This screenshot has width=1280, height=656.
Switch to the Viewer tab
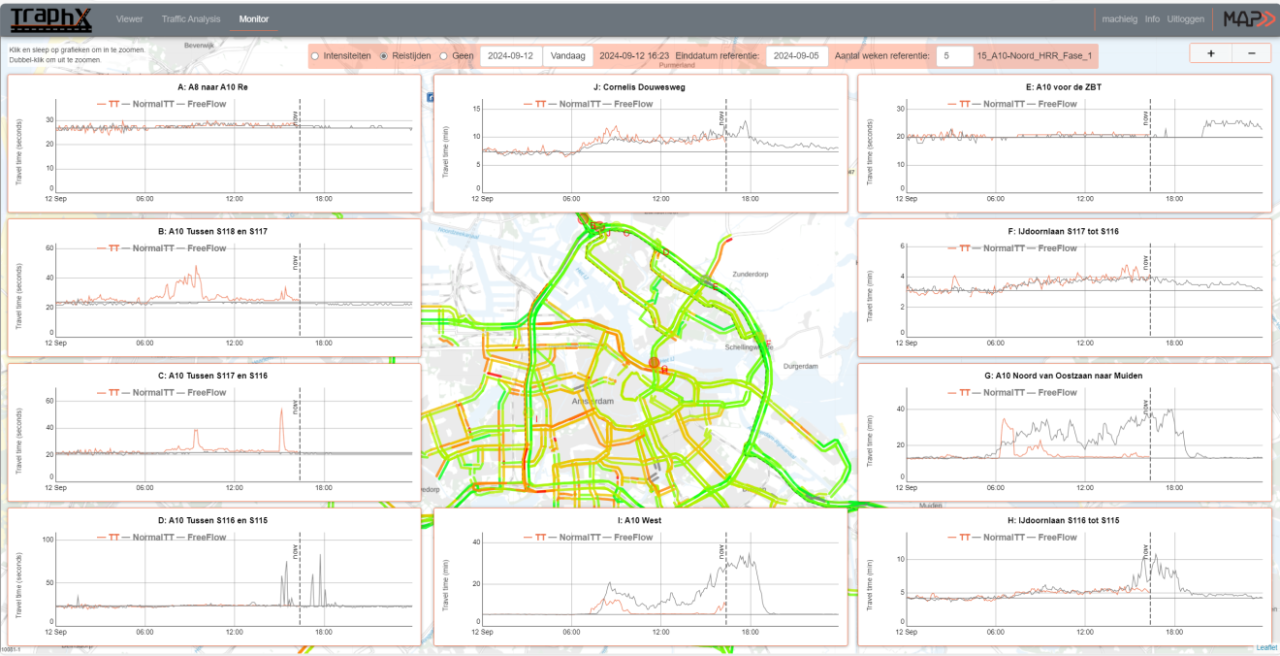[x=129, y=18]
